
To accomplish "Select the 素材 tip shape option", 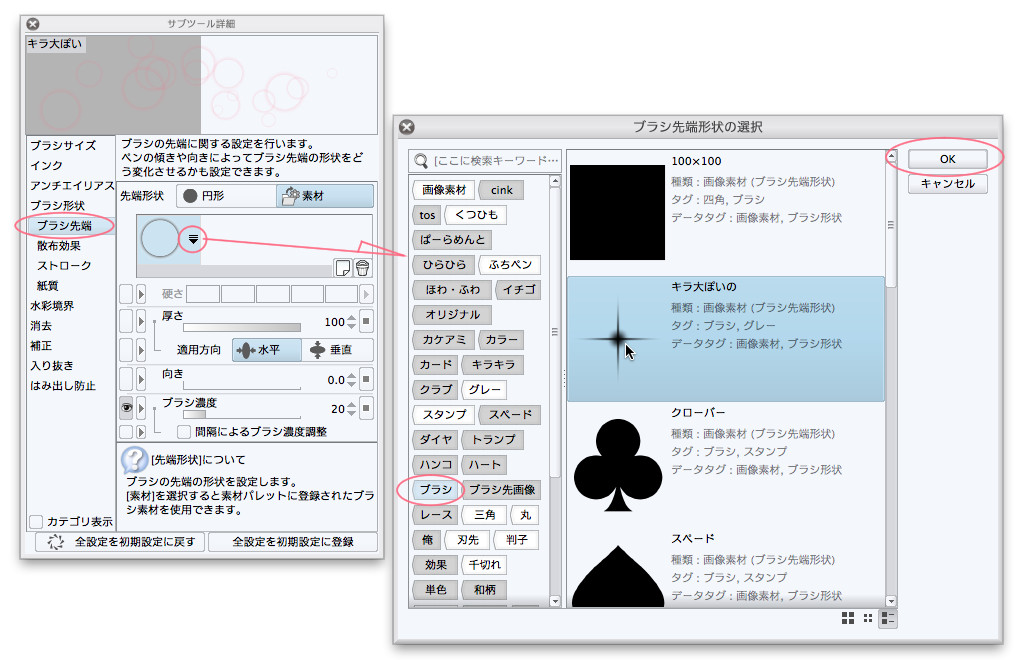I will click(325, 196).
